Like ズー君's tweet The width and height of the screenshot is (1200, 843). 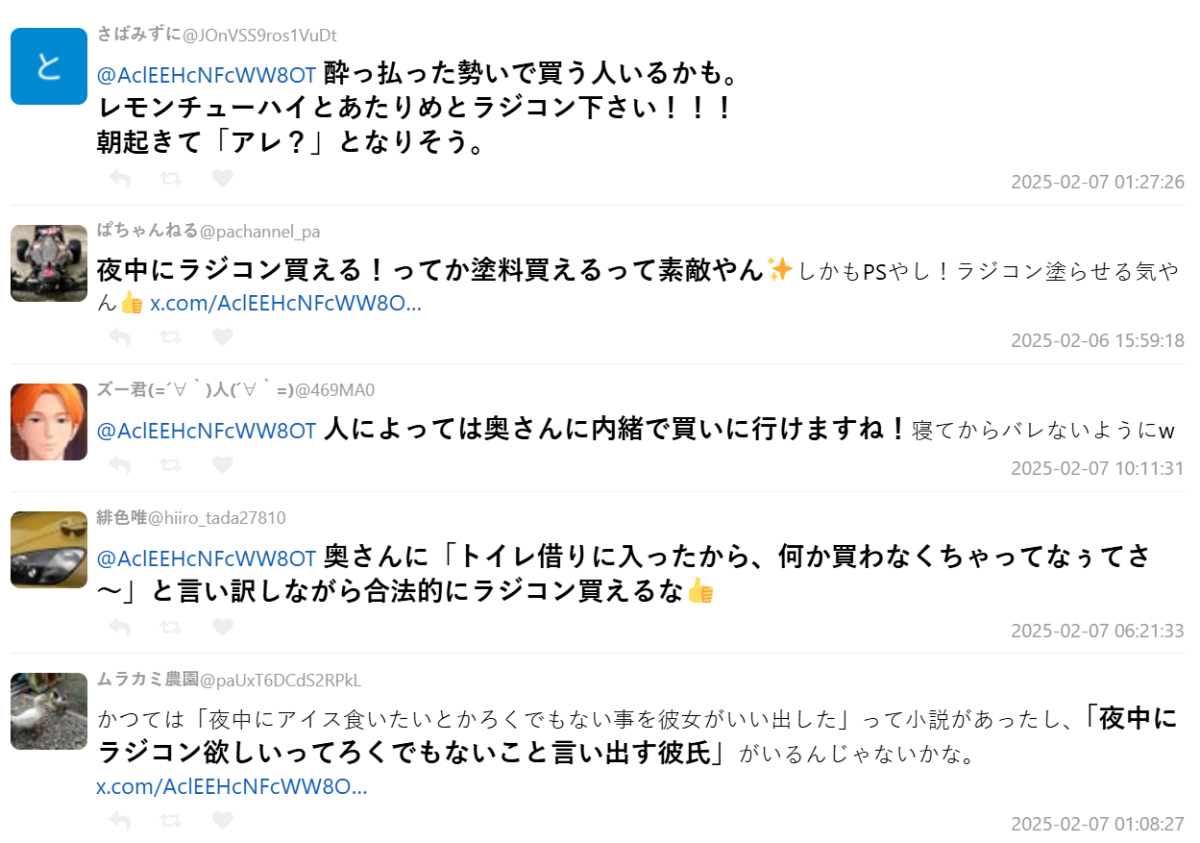click(222, 465)
